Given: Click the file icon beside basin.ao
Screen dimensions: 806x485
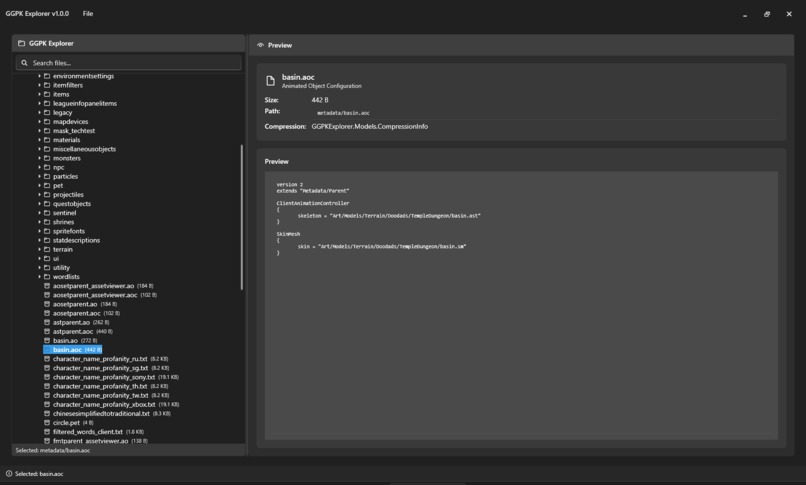Looking at the screenshot, I should (47, 341).
